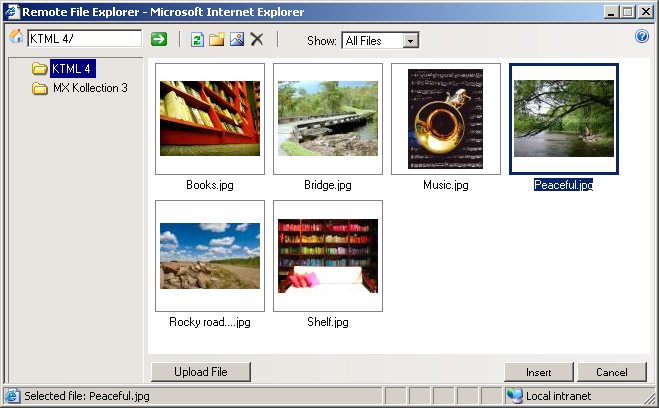Open the Show file type dropdown arrow

pos(411,41)
